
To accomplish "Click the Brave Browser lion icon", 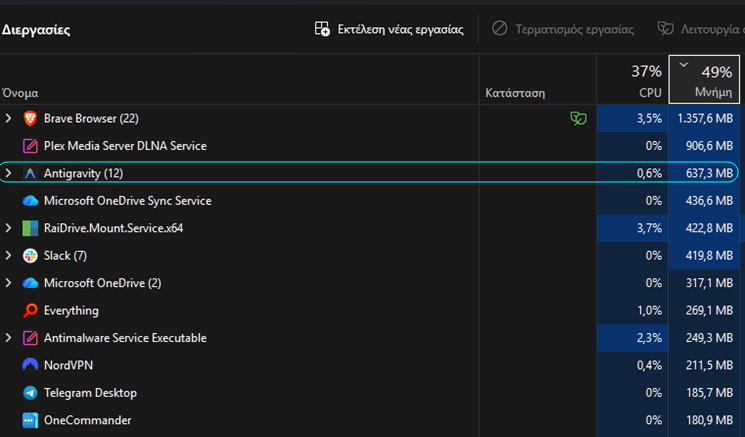I will [30, 118].
